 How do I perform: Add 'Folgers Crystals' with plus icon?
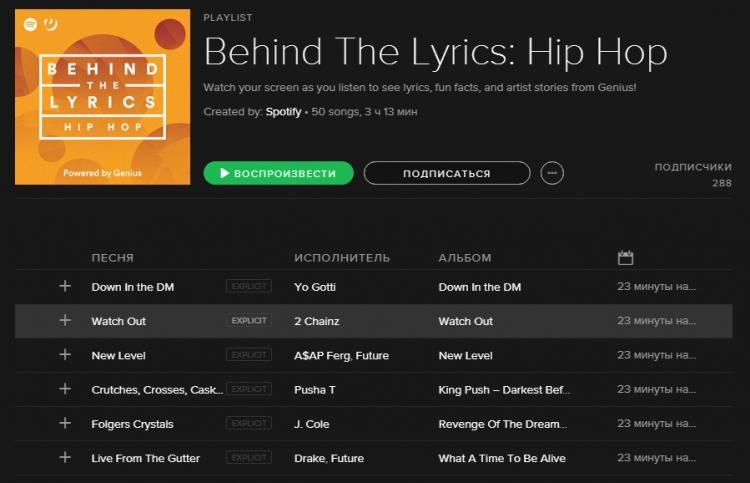[x=65, y=423]
